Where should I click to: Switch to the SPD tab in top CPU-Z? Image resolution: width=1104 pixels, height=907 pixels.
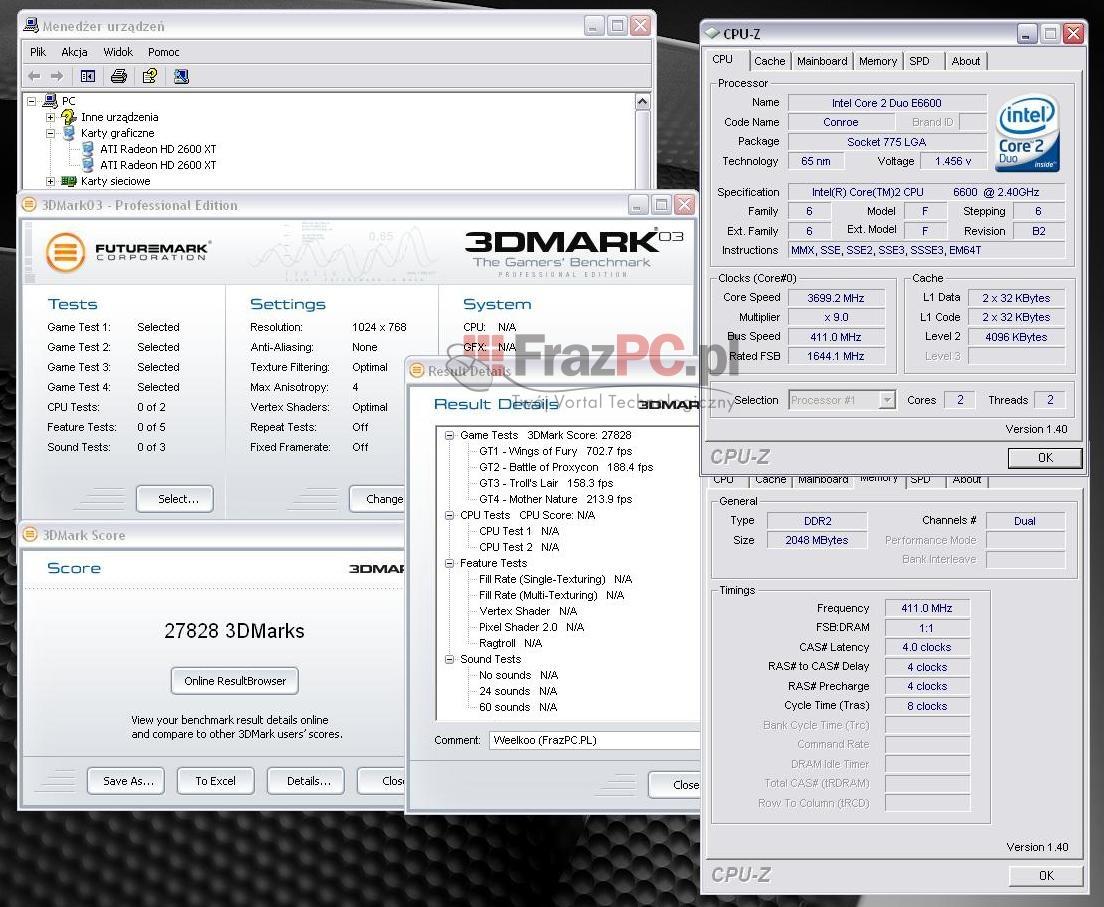[920, 61]
